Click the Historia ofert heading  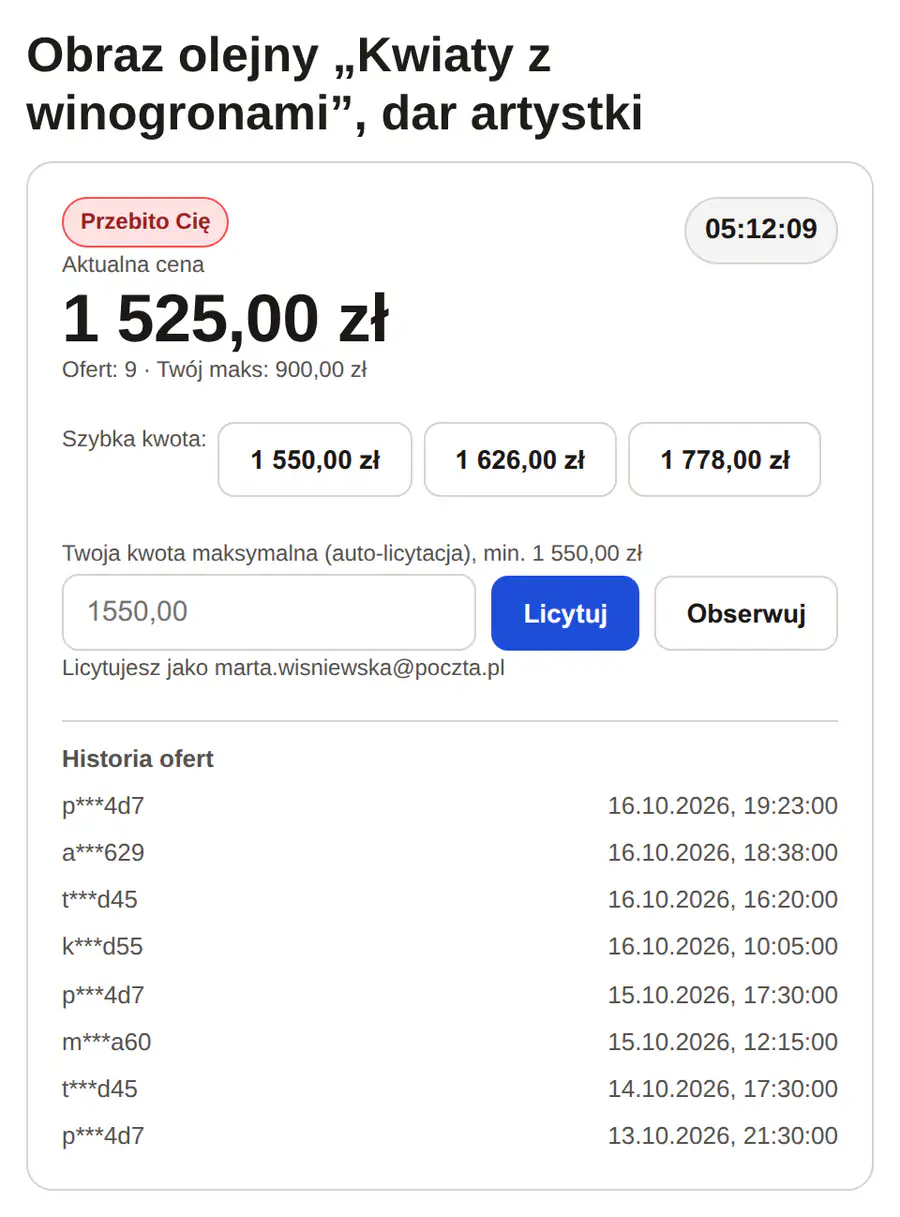pyautogui.click(x=138, y=759)
